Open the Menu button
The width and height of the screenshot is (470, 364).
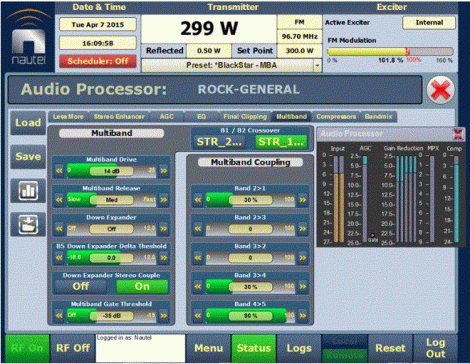click(209, 348)
